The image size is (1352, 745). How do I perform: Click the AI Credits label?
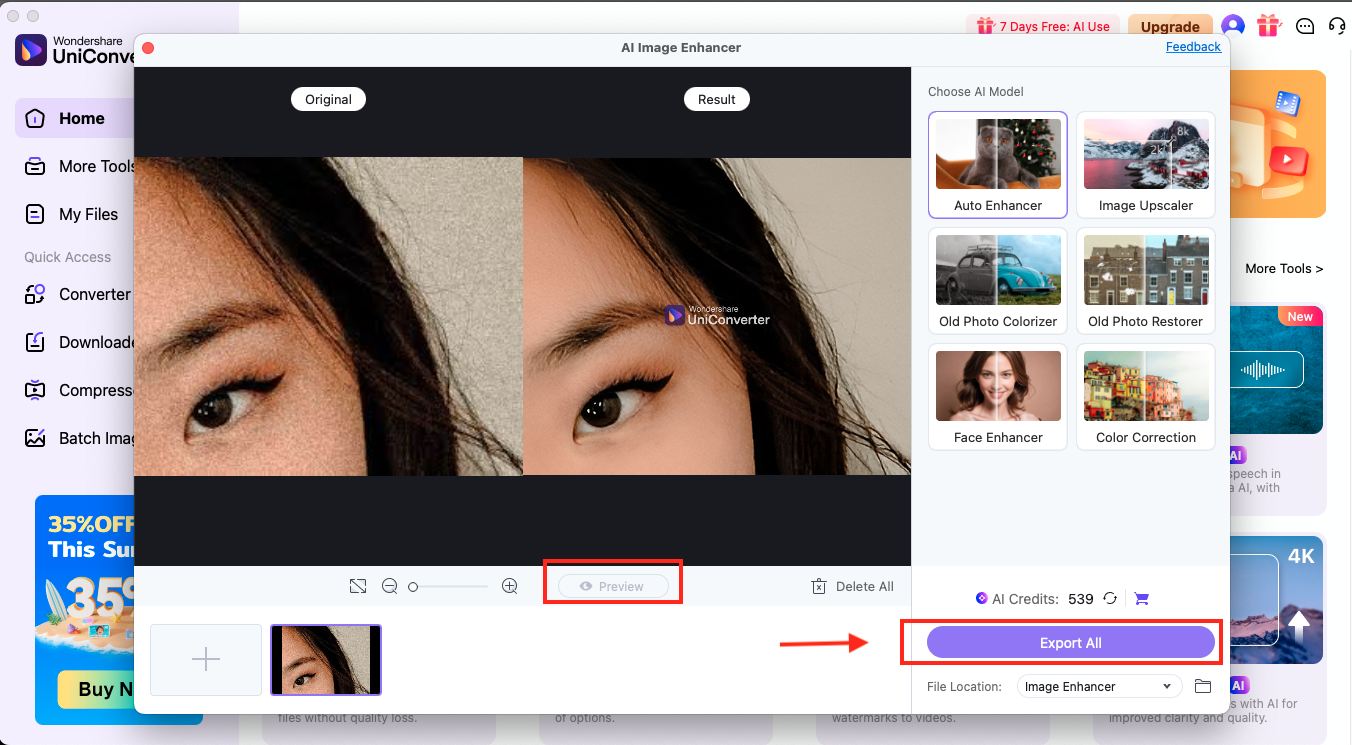tap(1025, 599)
